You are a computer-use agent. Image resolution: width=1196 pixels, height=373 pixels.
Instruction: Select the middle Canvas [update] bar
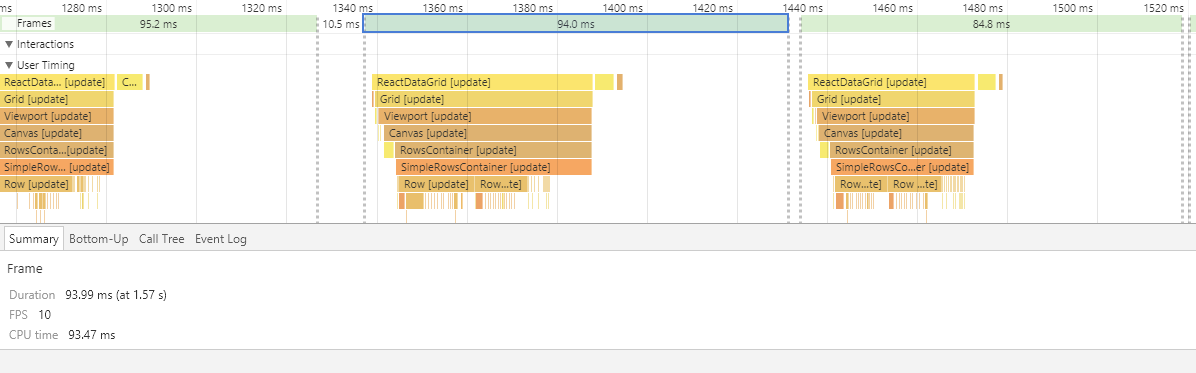coord(488,133)
